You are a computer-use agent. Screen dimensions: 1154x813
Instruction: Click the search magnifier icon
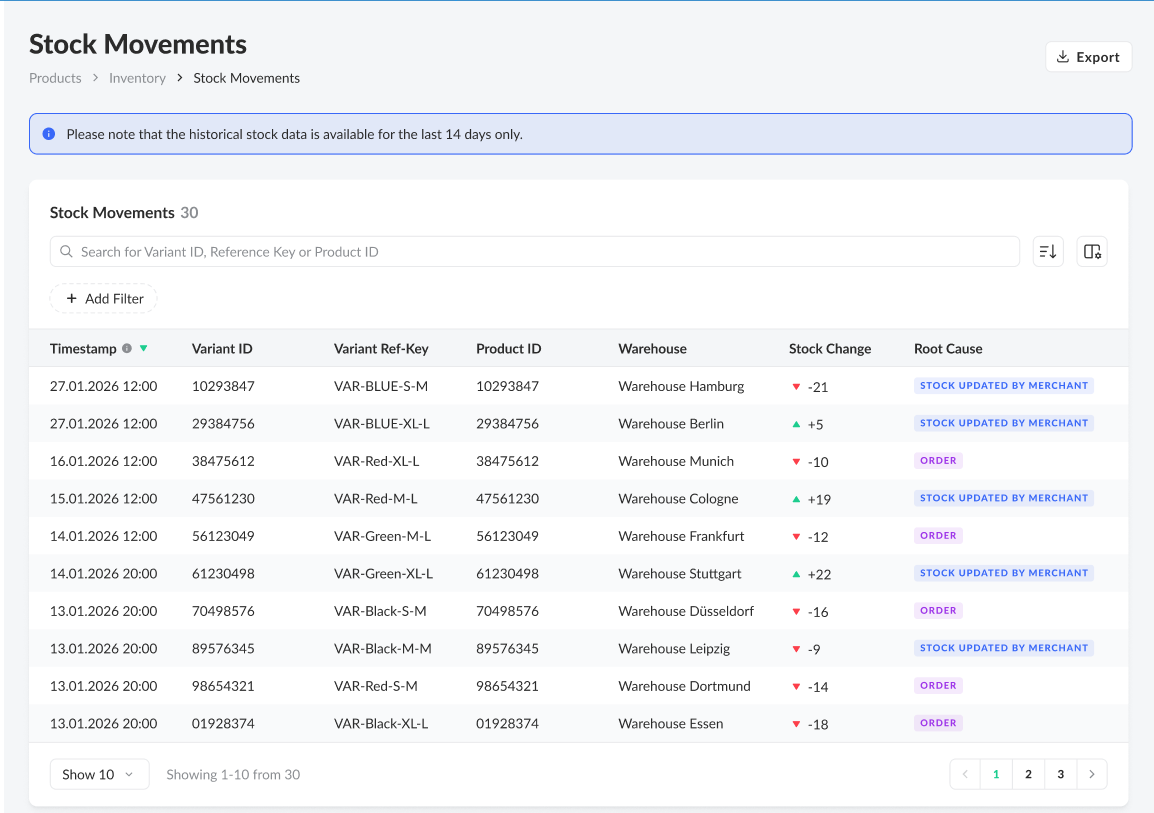pyautogui.click(x=67, y=252)
